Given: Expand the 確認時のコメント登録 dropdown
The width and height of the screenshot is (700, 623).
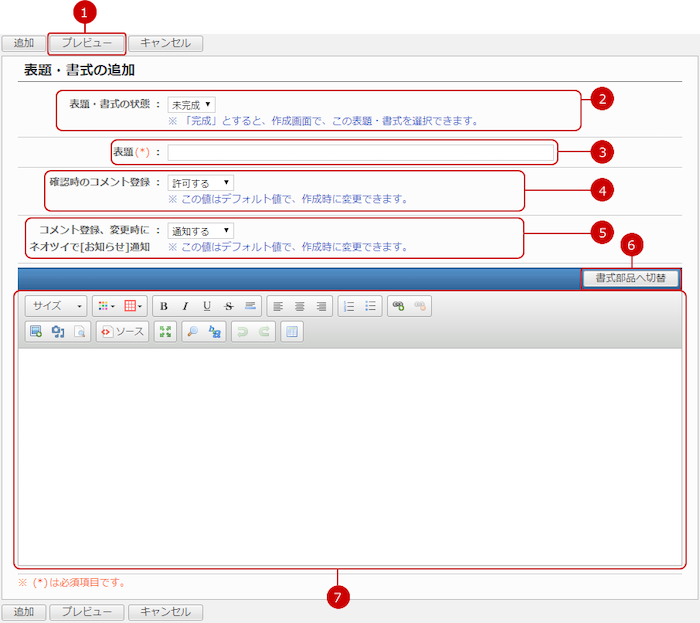Looking at the screenshot, I should pos(200,183).
